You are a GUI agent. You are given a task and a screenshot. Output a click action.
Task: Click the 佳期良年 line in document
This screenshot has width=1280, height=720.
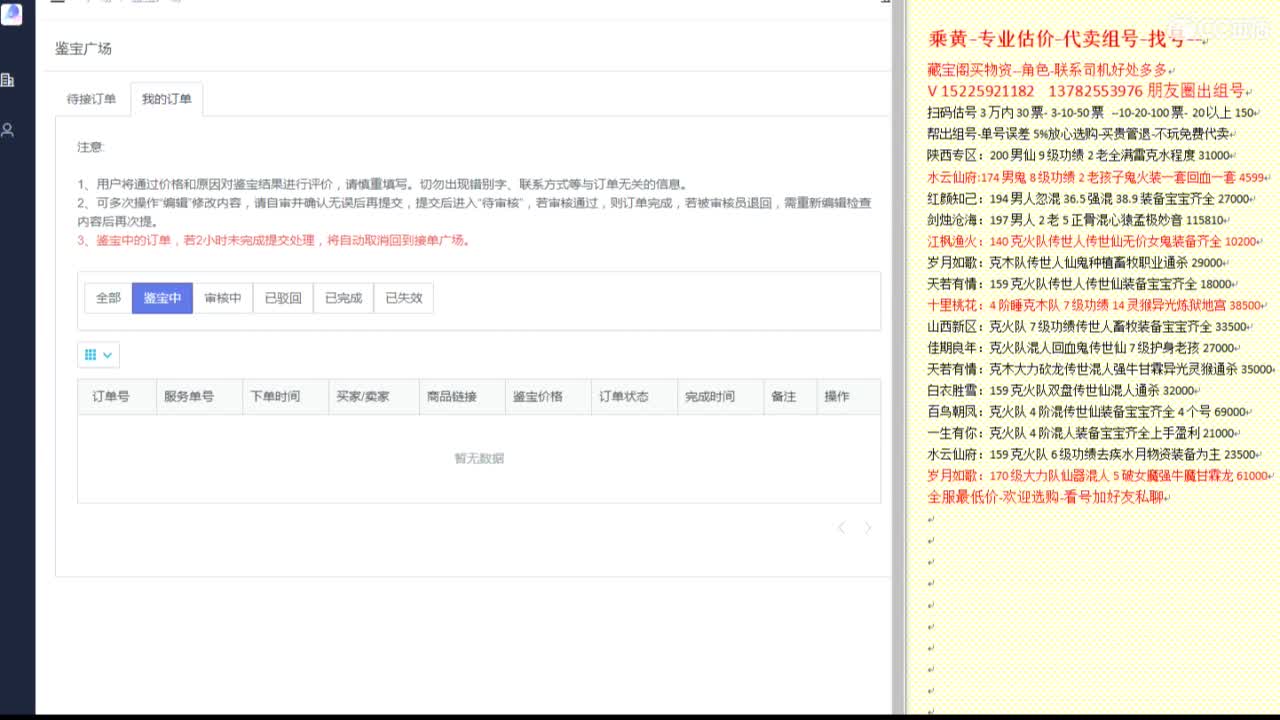1081,347
